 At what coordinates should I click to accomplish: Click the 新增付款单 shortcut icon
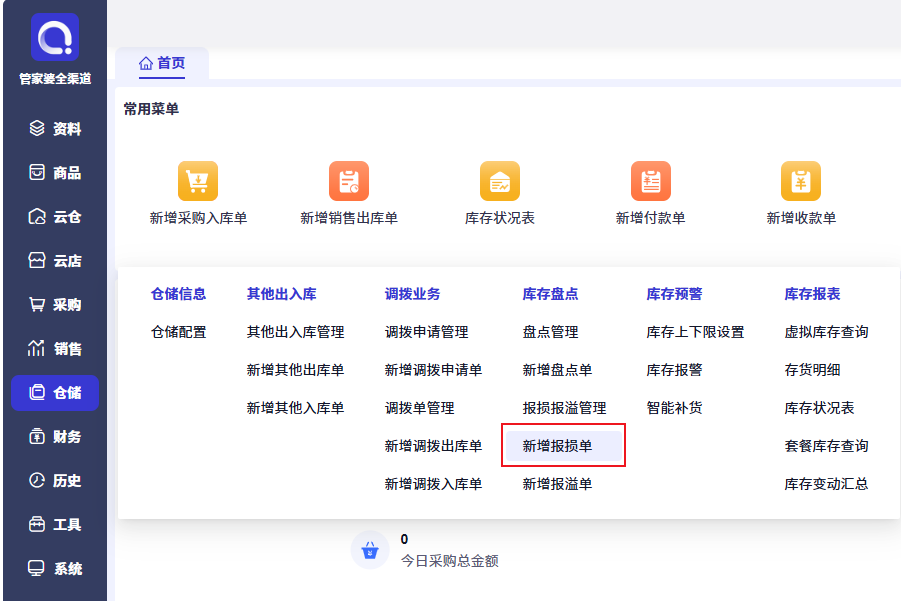point(650,181)
